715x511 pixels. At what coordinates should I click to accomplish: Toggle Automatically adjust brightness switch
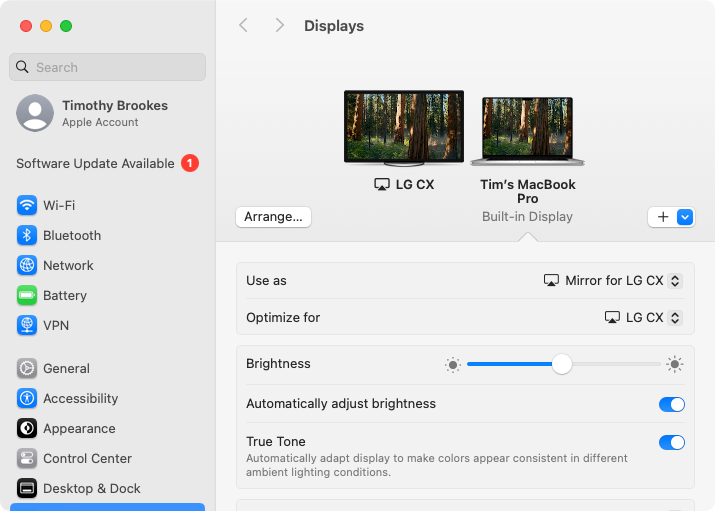pyautogui.click(x=672, y=404)
